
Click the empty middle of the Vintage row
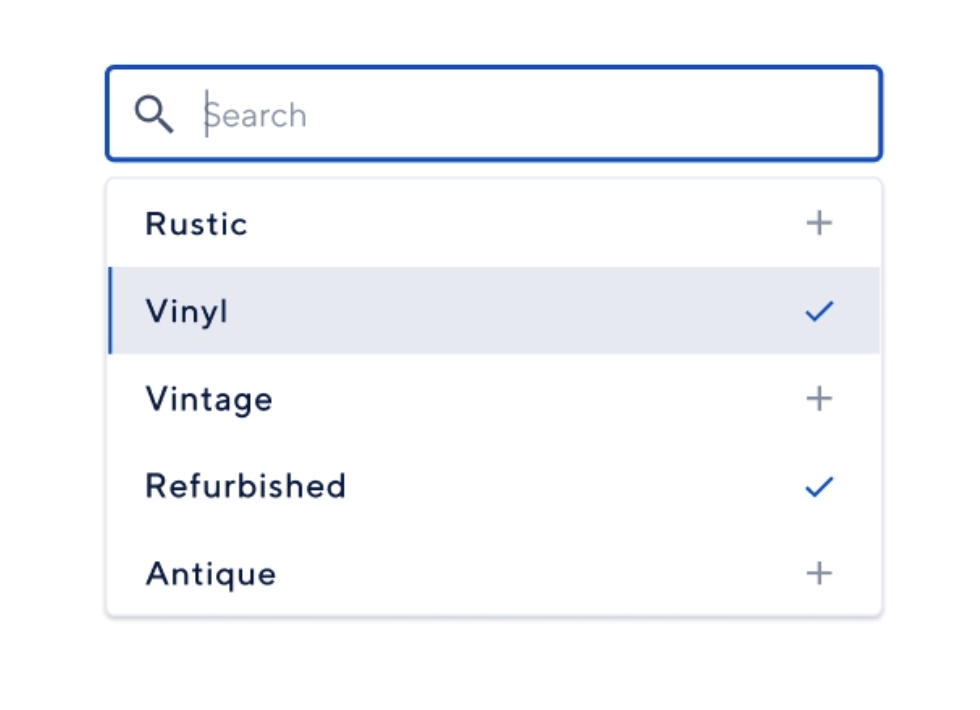520,399
